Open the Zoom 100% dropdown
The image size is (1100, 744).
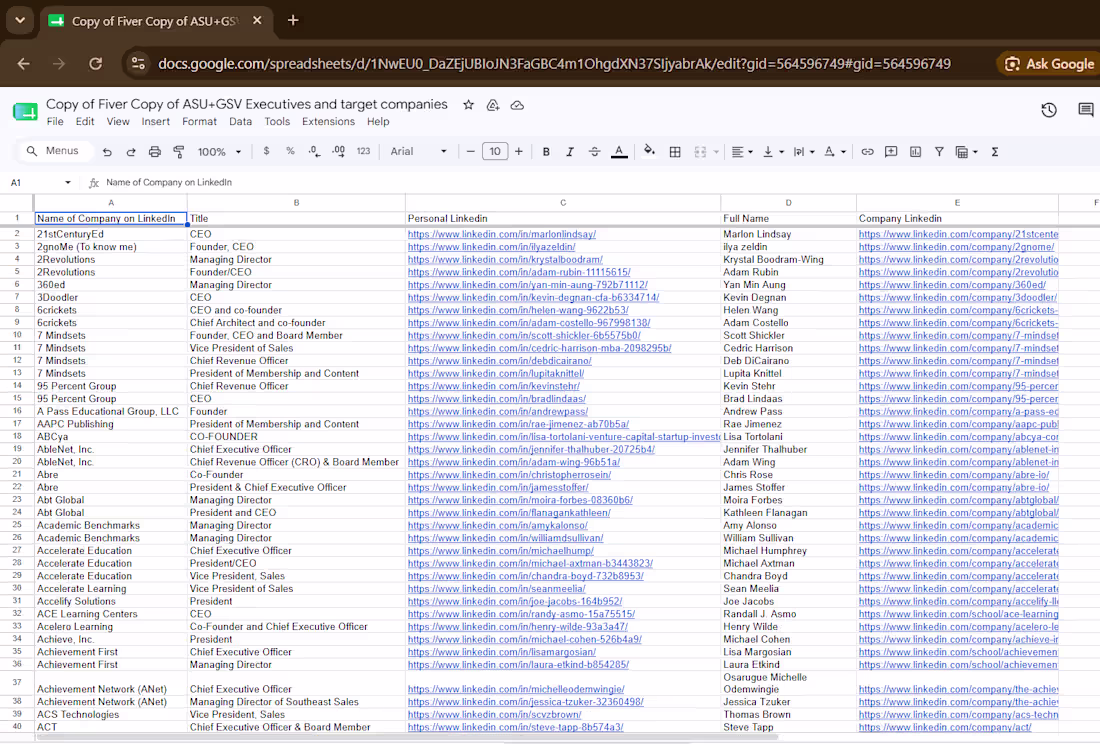pyautogui.click(x=220, y=151)
